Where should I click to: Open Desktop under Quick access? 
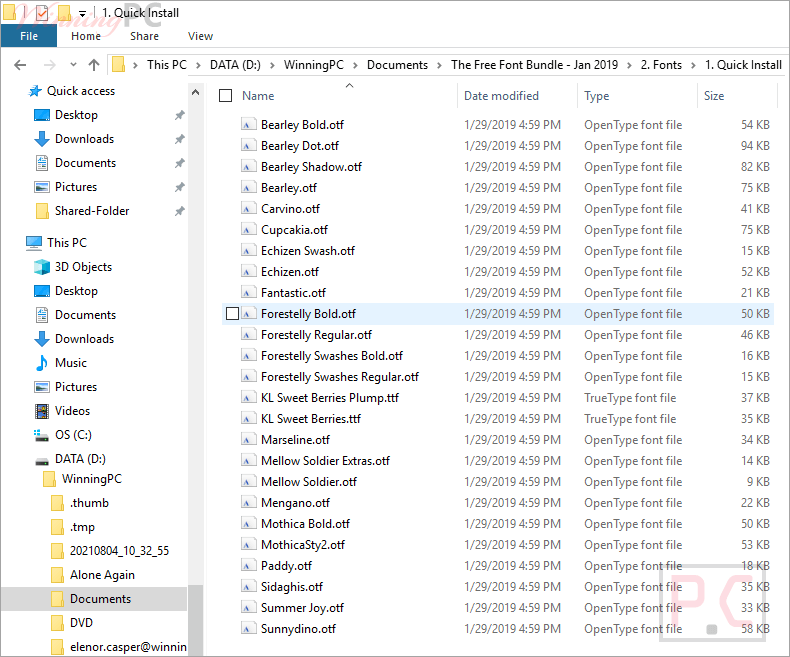76,115
